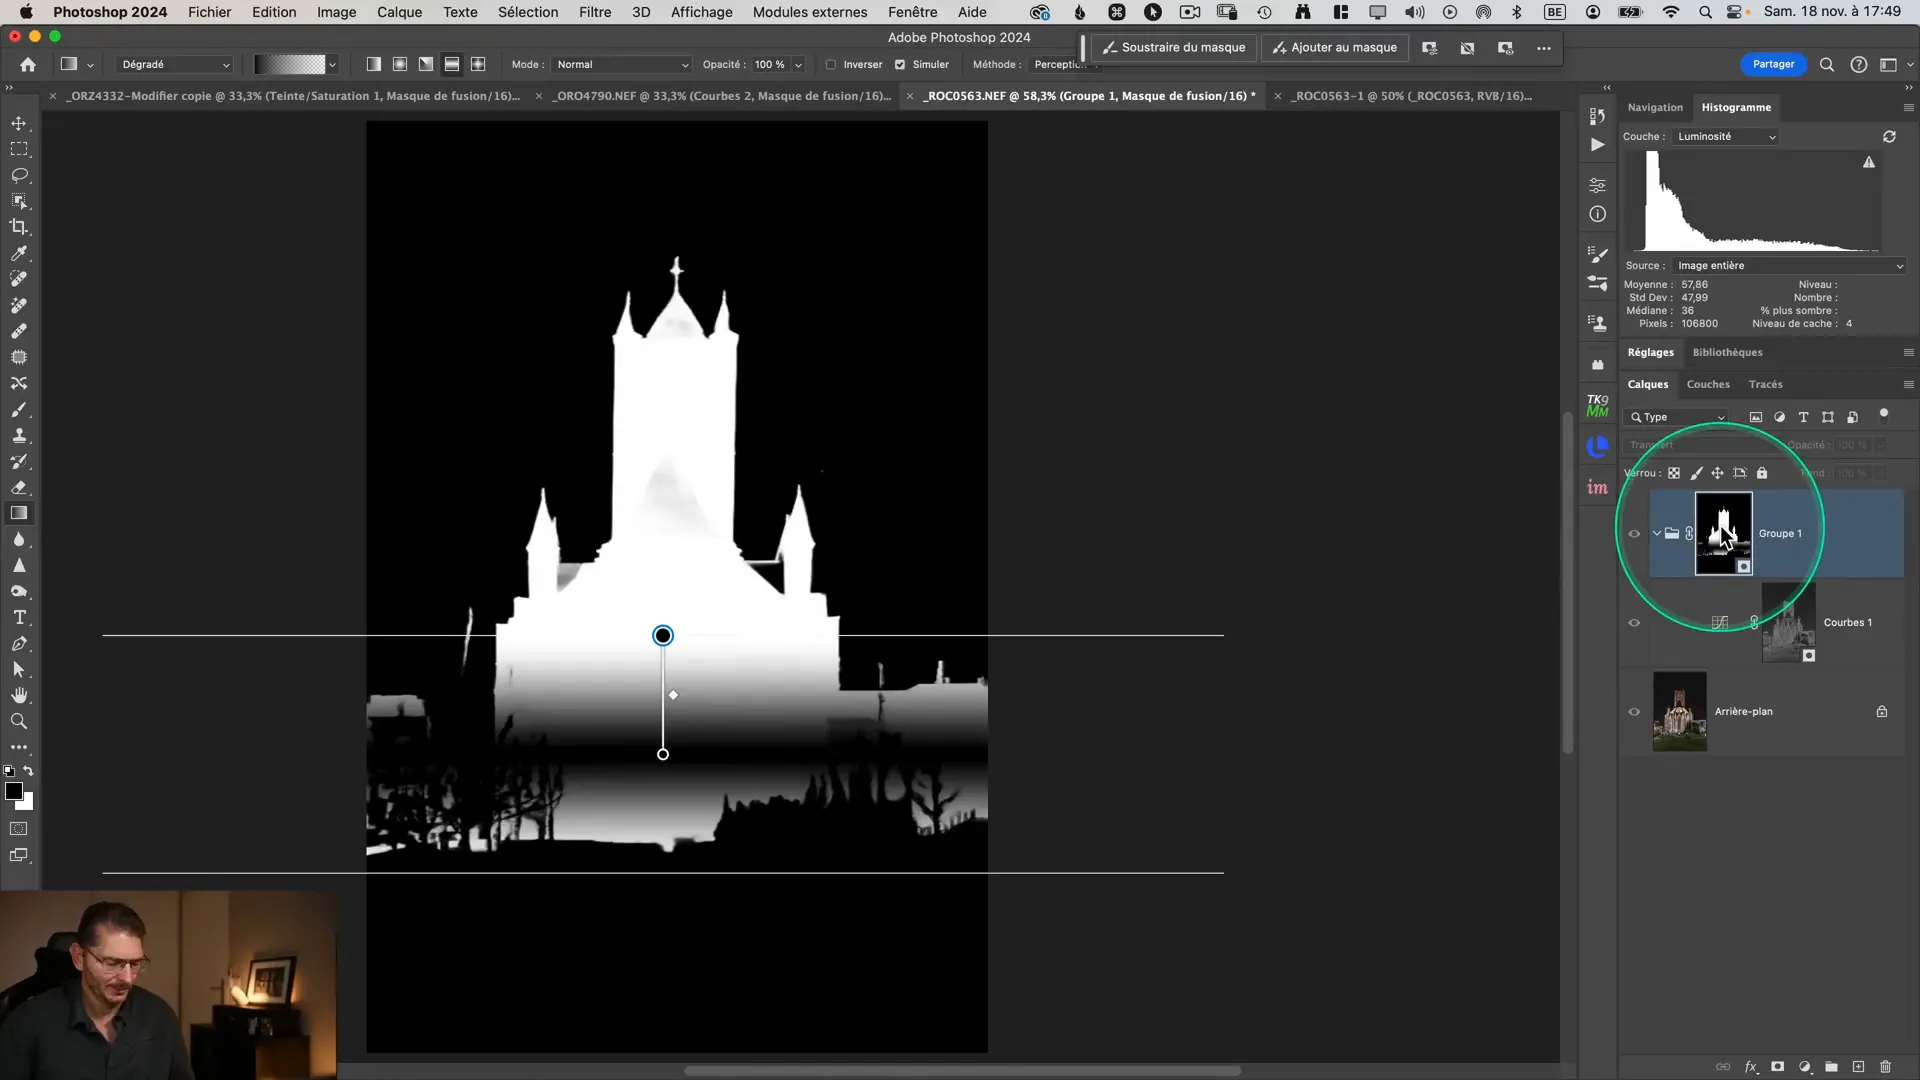Viewport: 1920px width, 1080px height.
Task: Create new adjustment layer icon
Action: tap(1804, 1067)
